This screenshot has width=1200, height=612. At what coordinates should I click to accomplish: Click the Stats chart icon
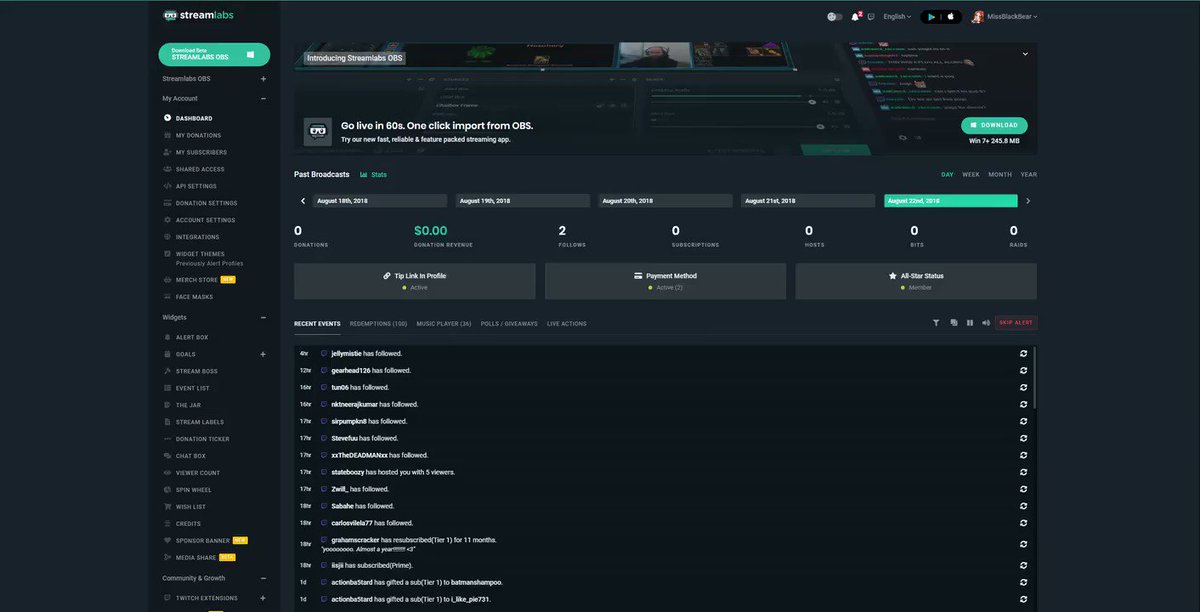point(364,175)
